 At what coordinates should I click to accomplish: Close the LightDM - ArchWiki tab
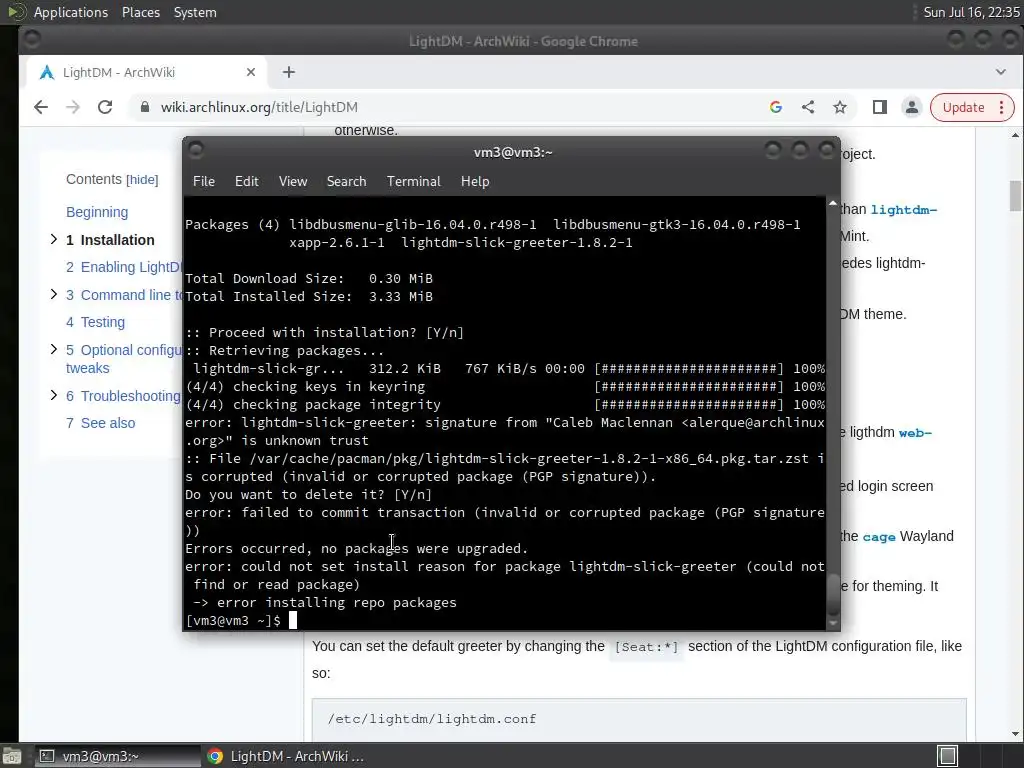pos(251,72)
